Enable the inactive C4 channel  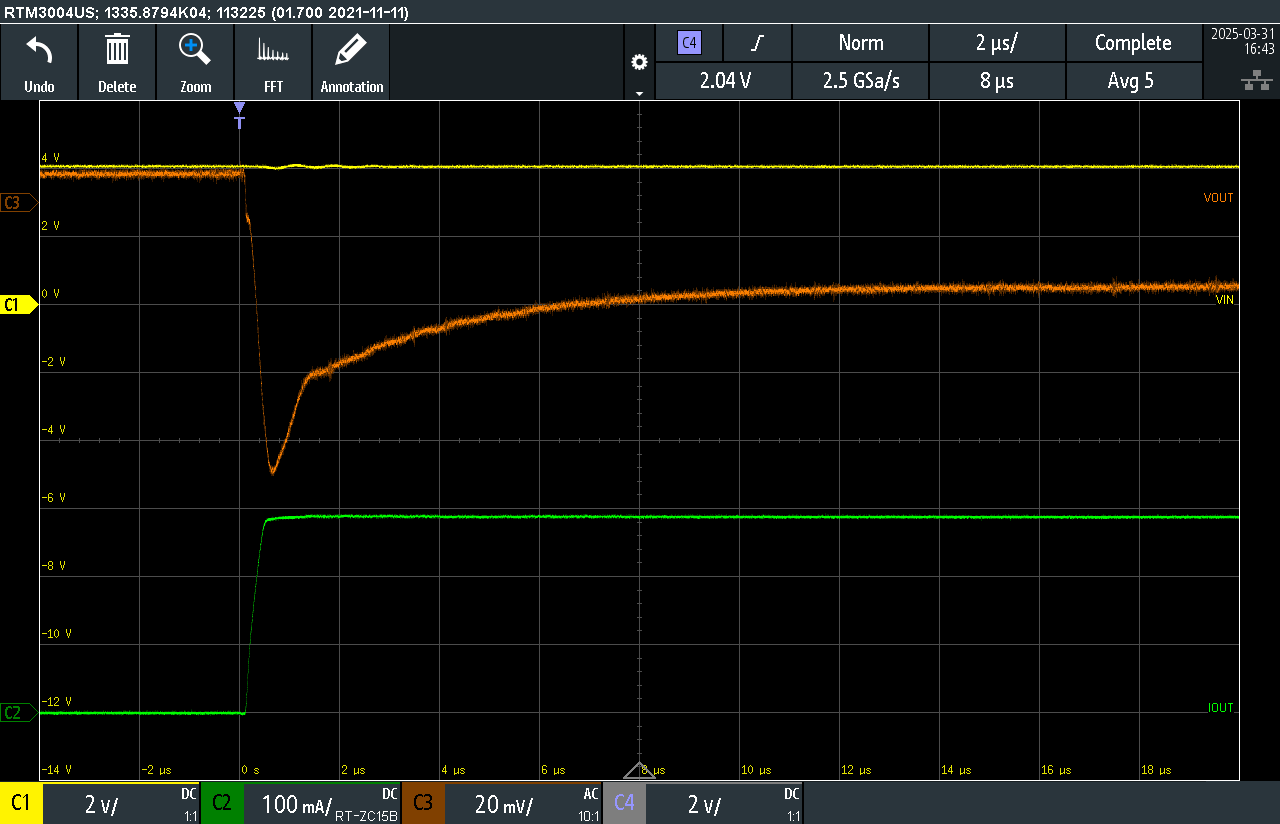pyautogui.click(x=624, y=803)
